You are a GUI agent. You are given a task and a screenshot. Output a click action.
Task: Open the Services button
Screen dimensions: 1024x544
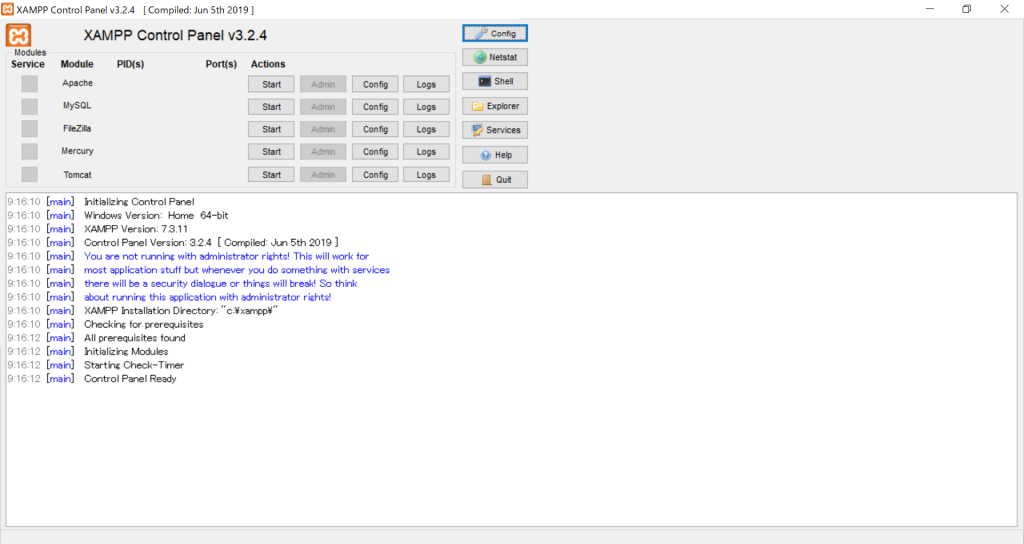494,130
